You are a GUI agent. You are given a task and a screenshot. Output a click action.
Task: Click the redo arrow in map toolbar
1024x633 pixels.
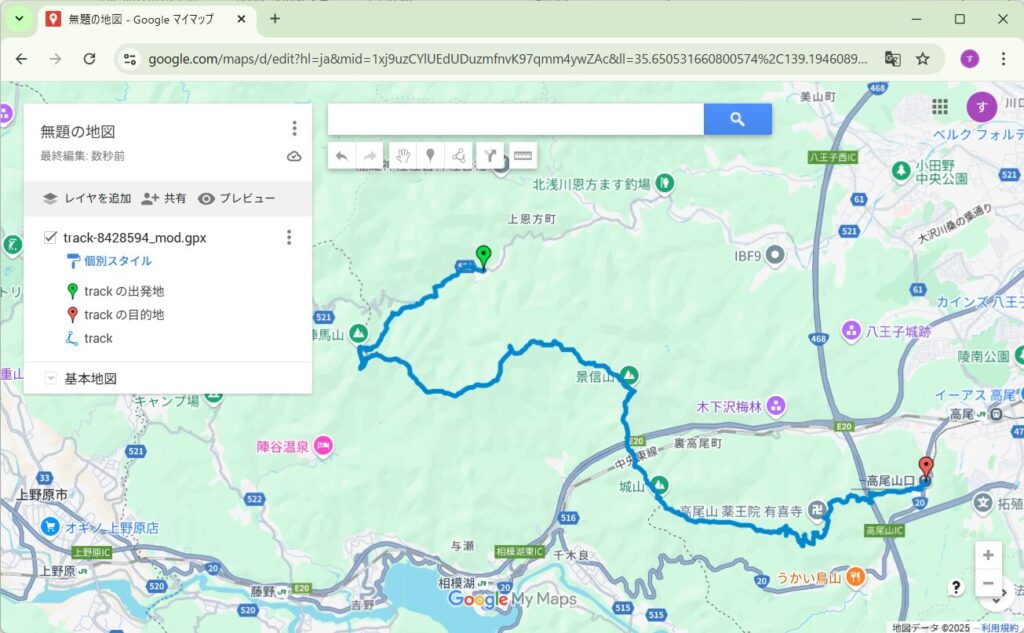click(370, 155)
